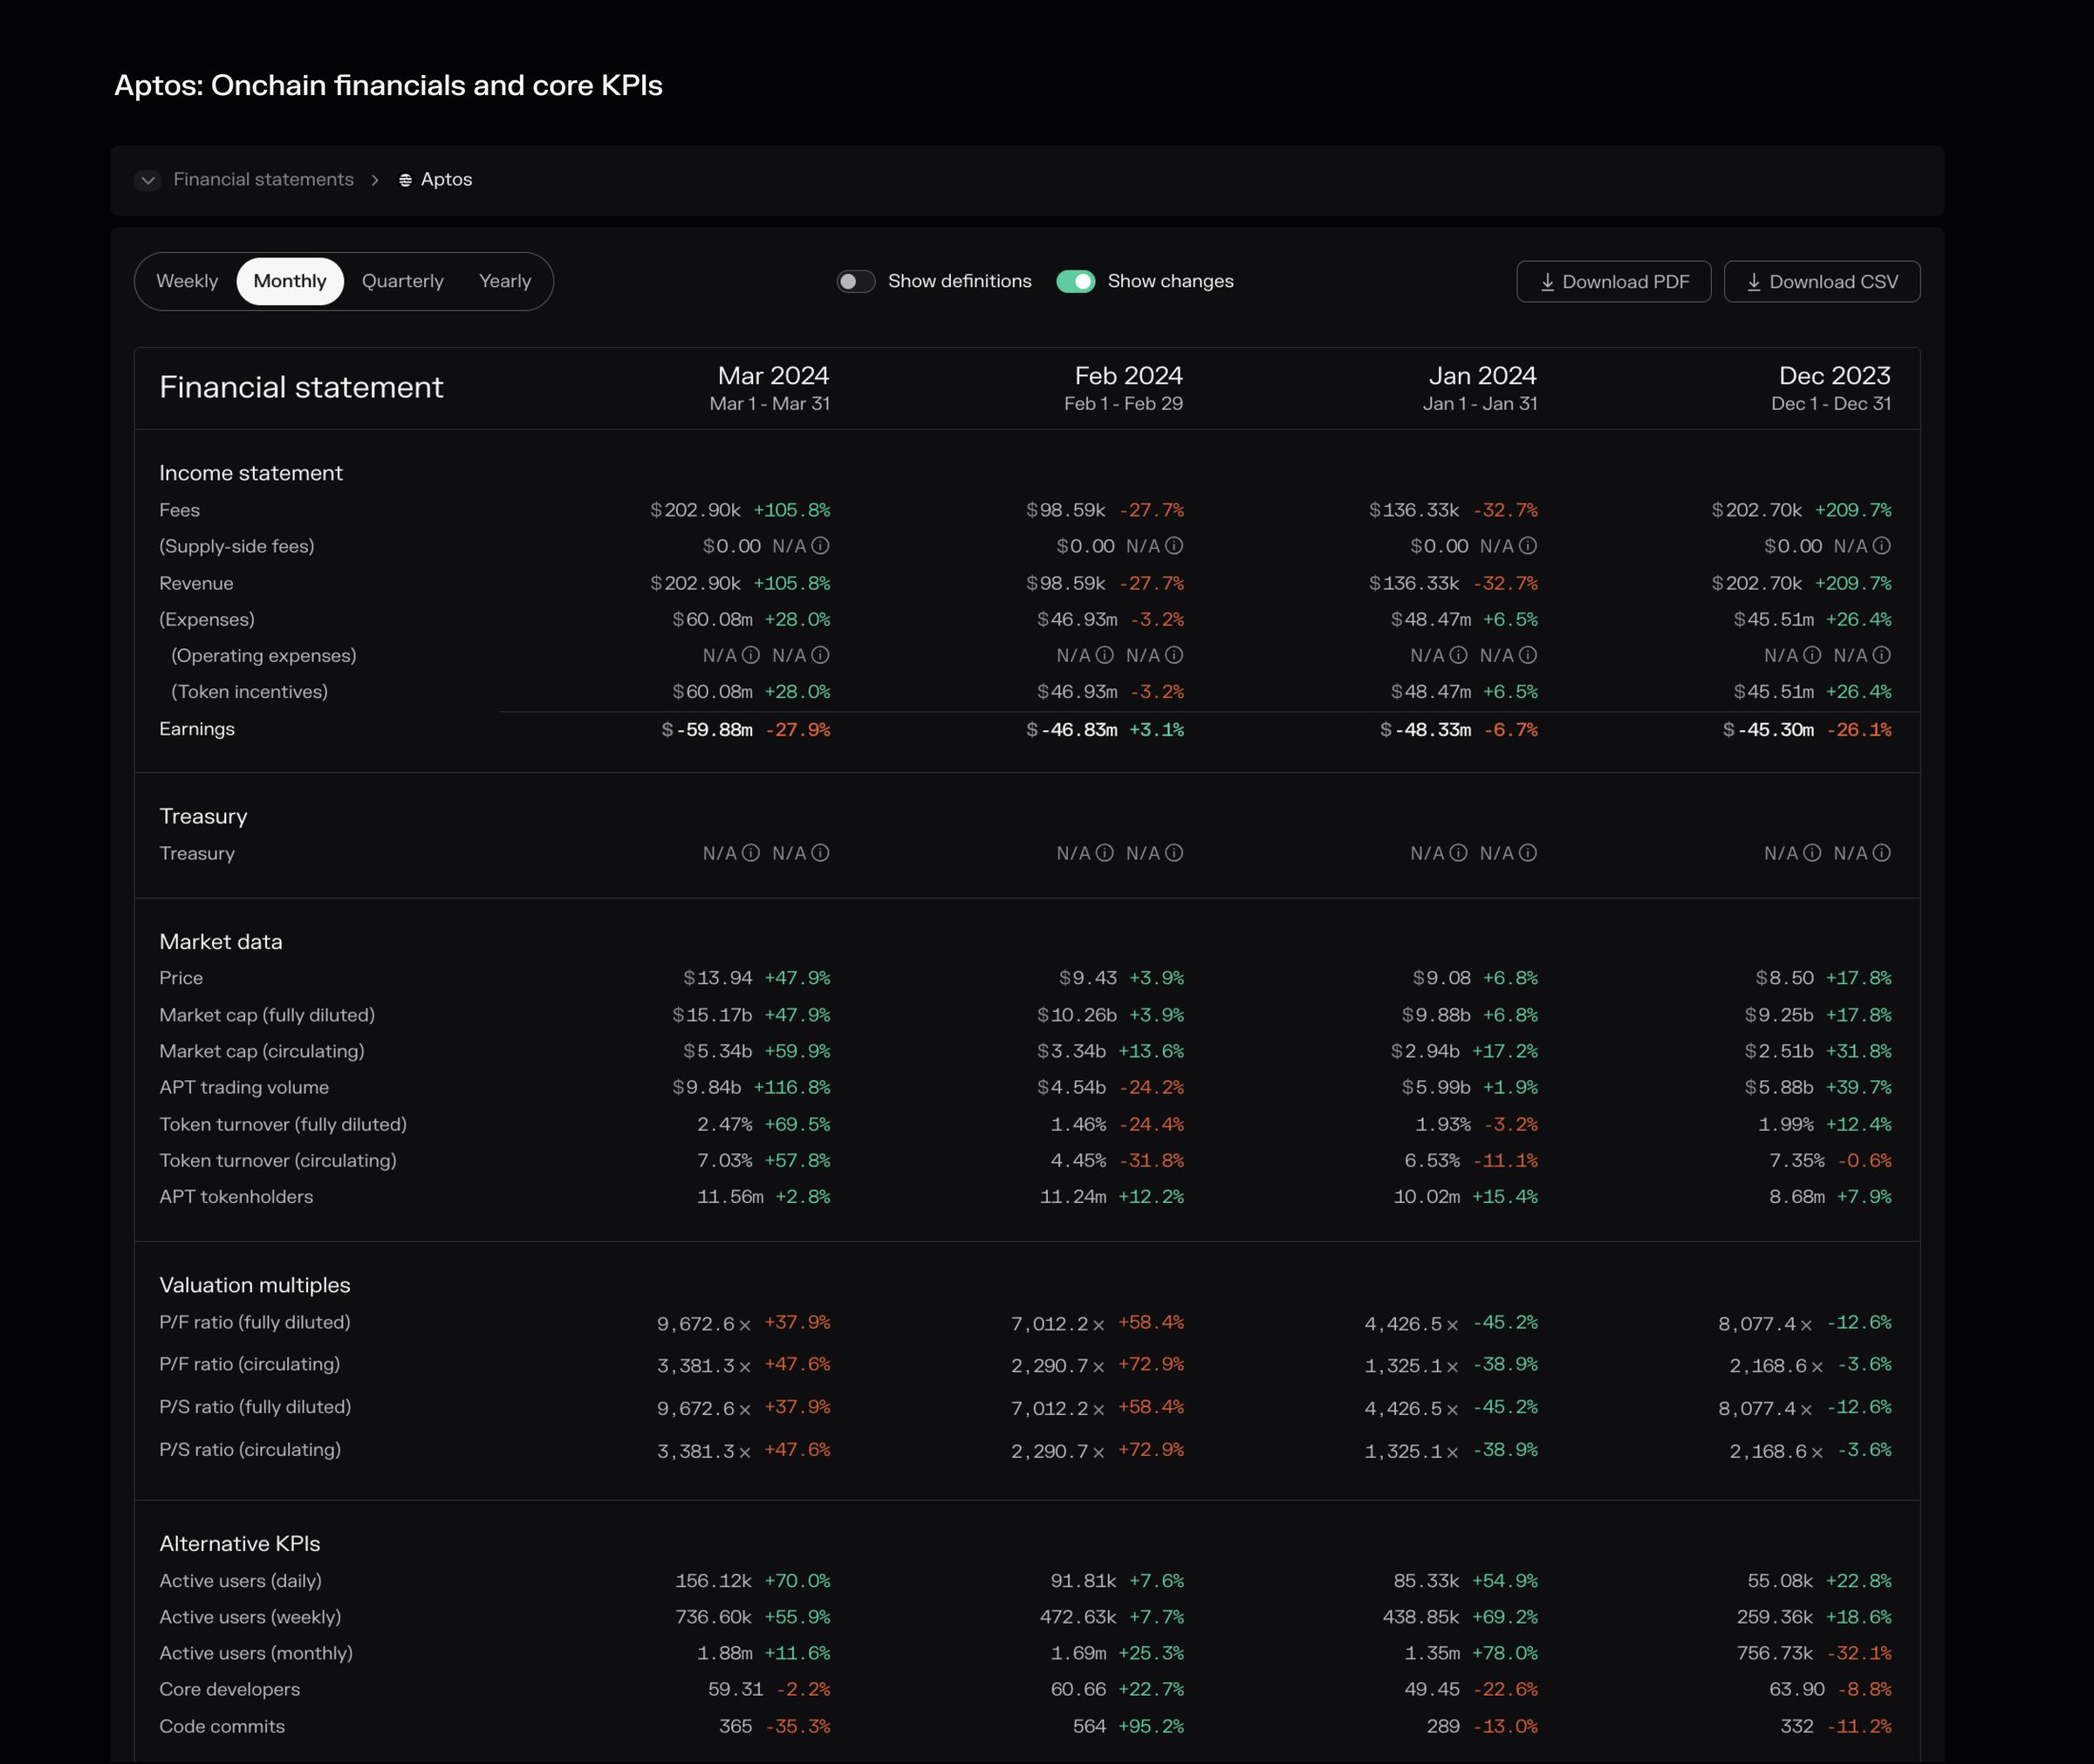Screen dimensions: 2094x1764
Task: Click info icon next to Dec 2023 Treasury change N/A
Action: 1881,853
